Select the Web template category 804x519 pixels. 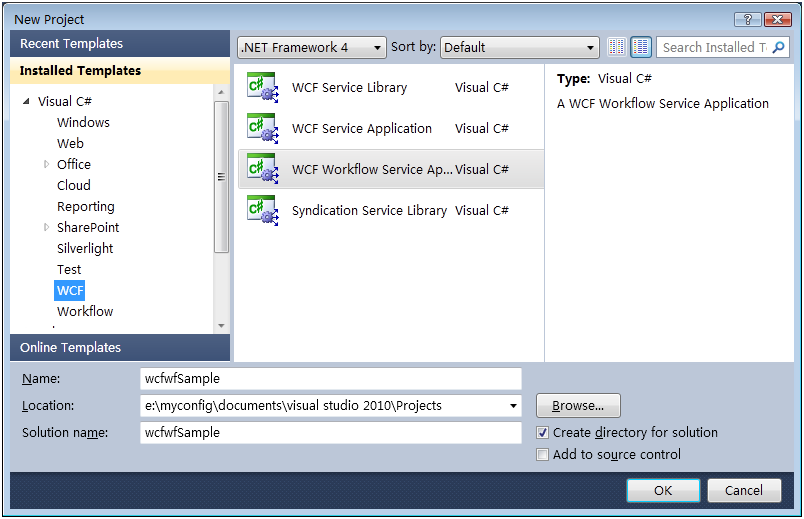(70, 144)
